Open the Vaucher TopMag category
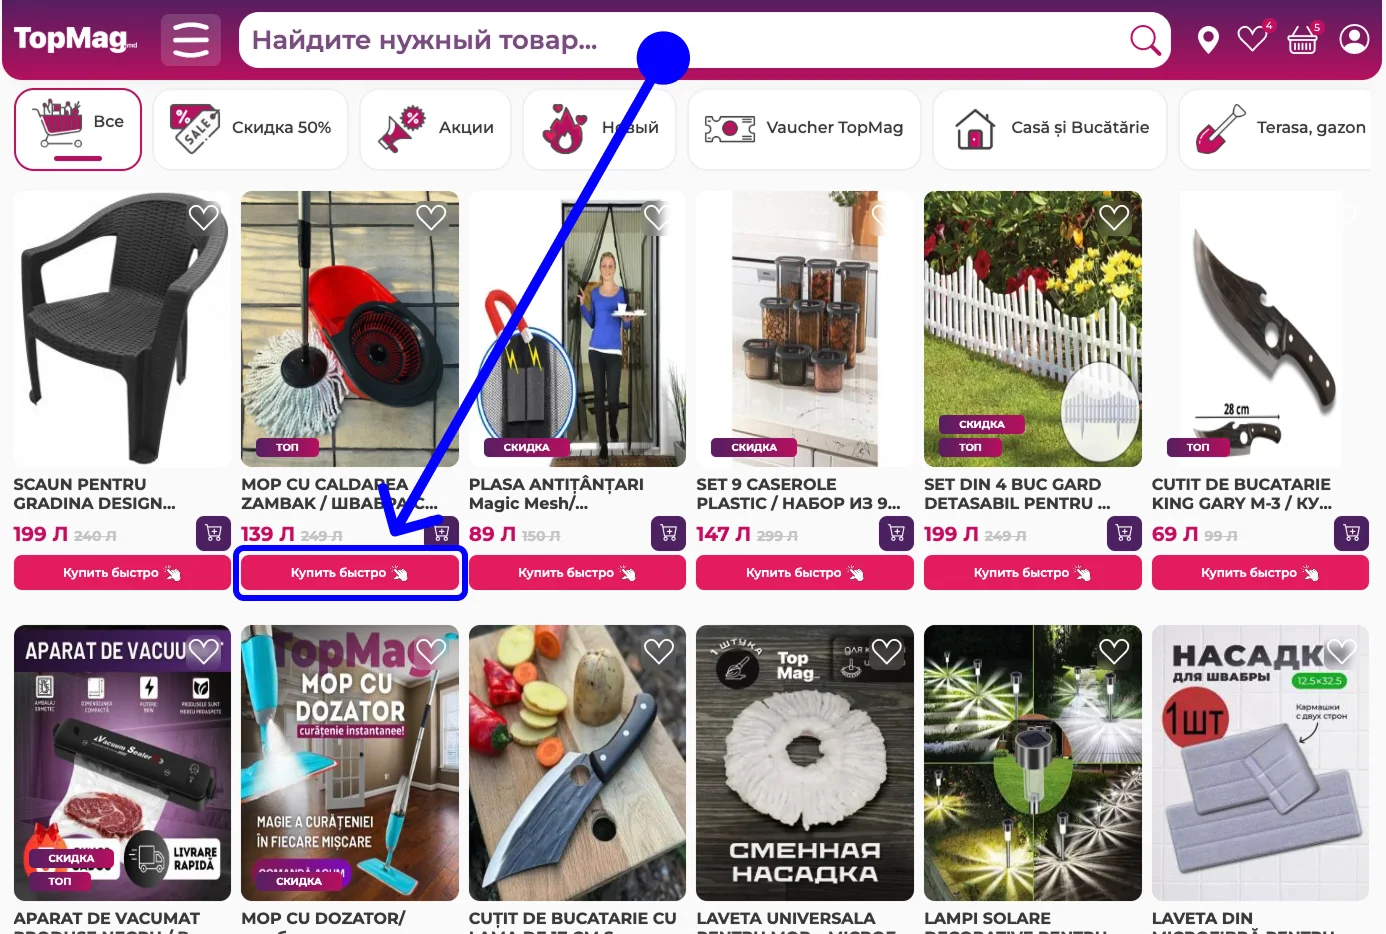This screenshot has width=1386, height=934. coord(804,129)
